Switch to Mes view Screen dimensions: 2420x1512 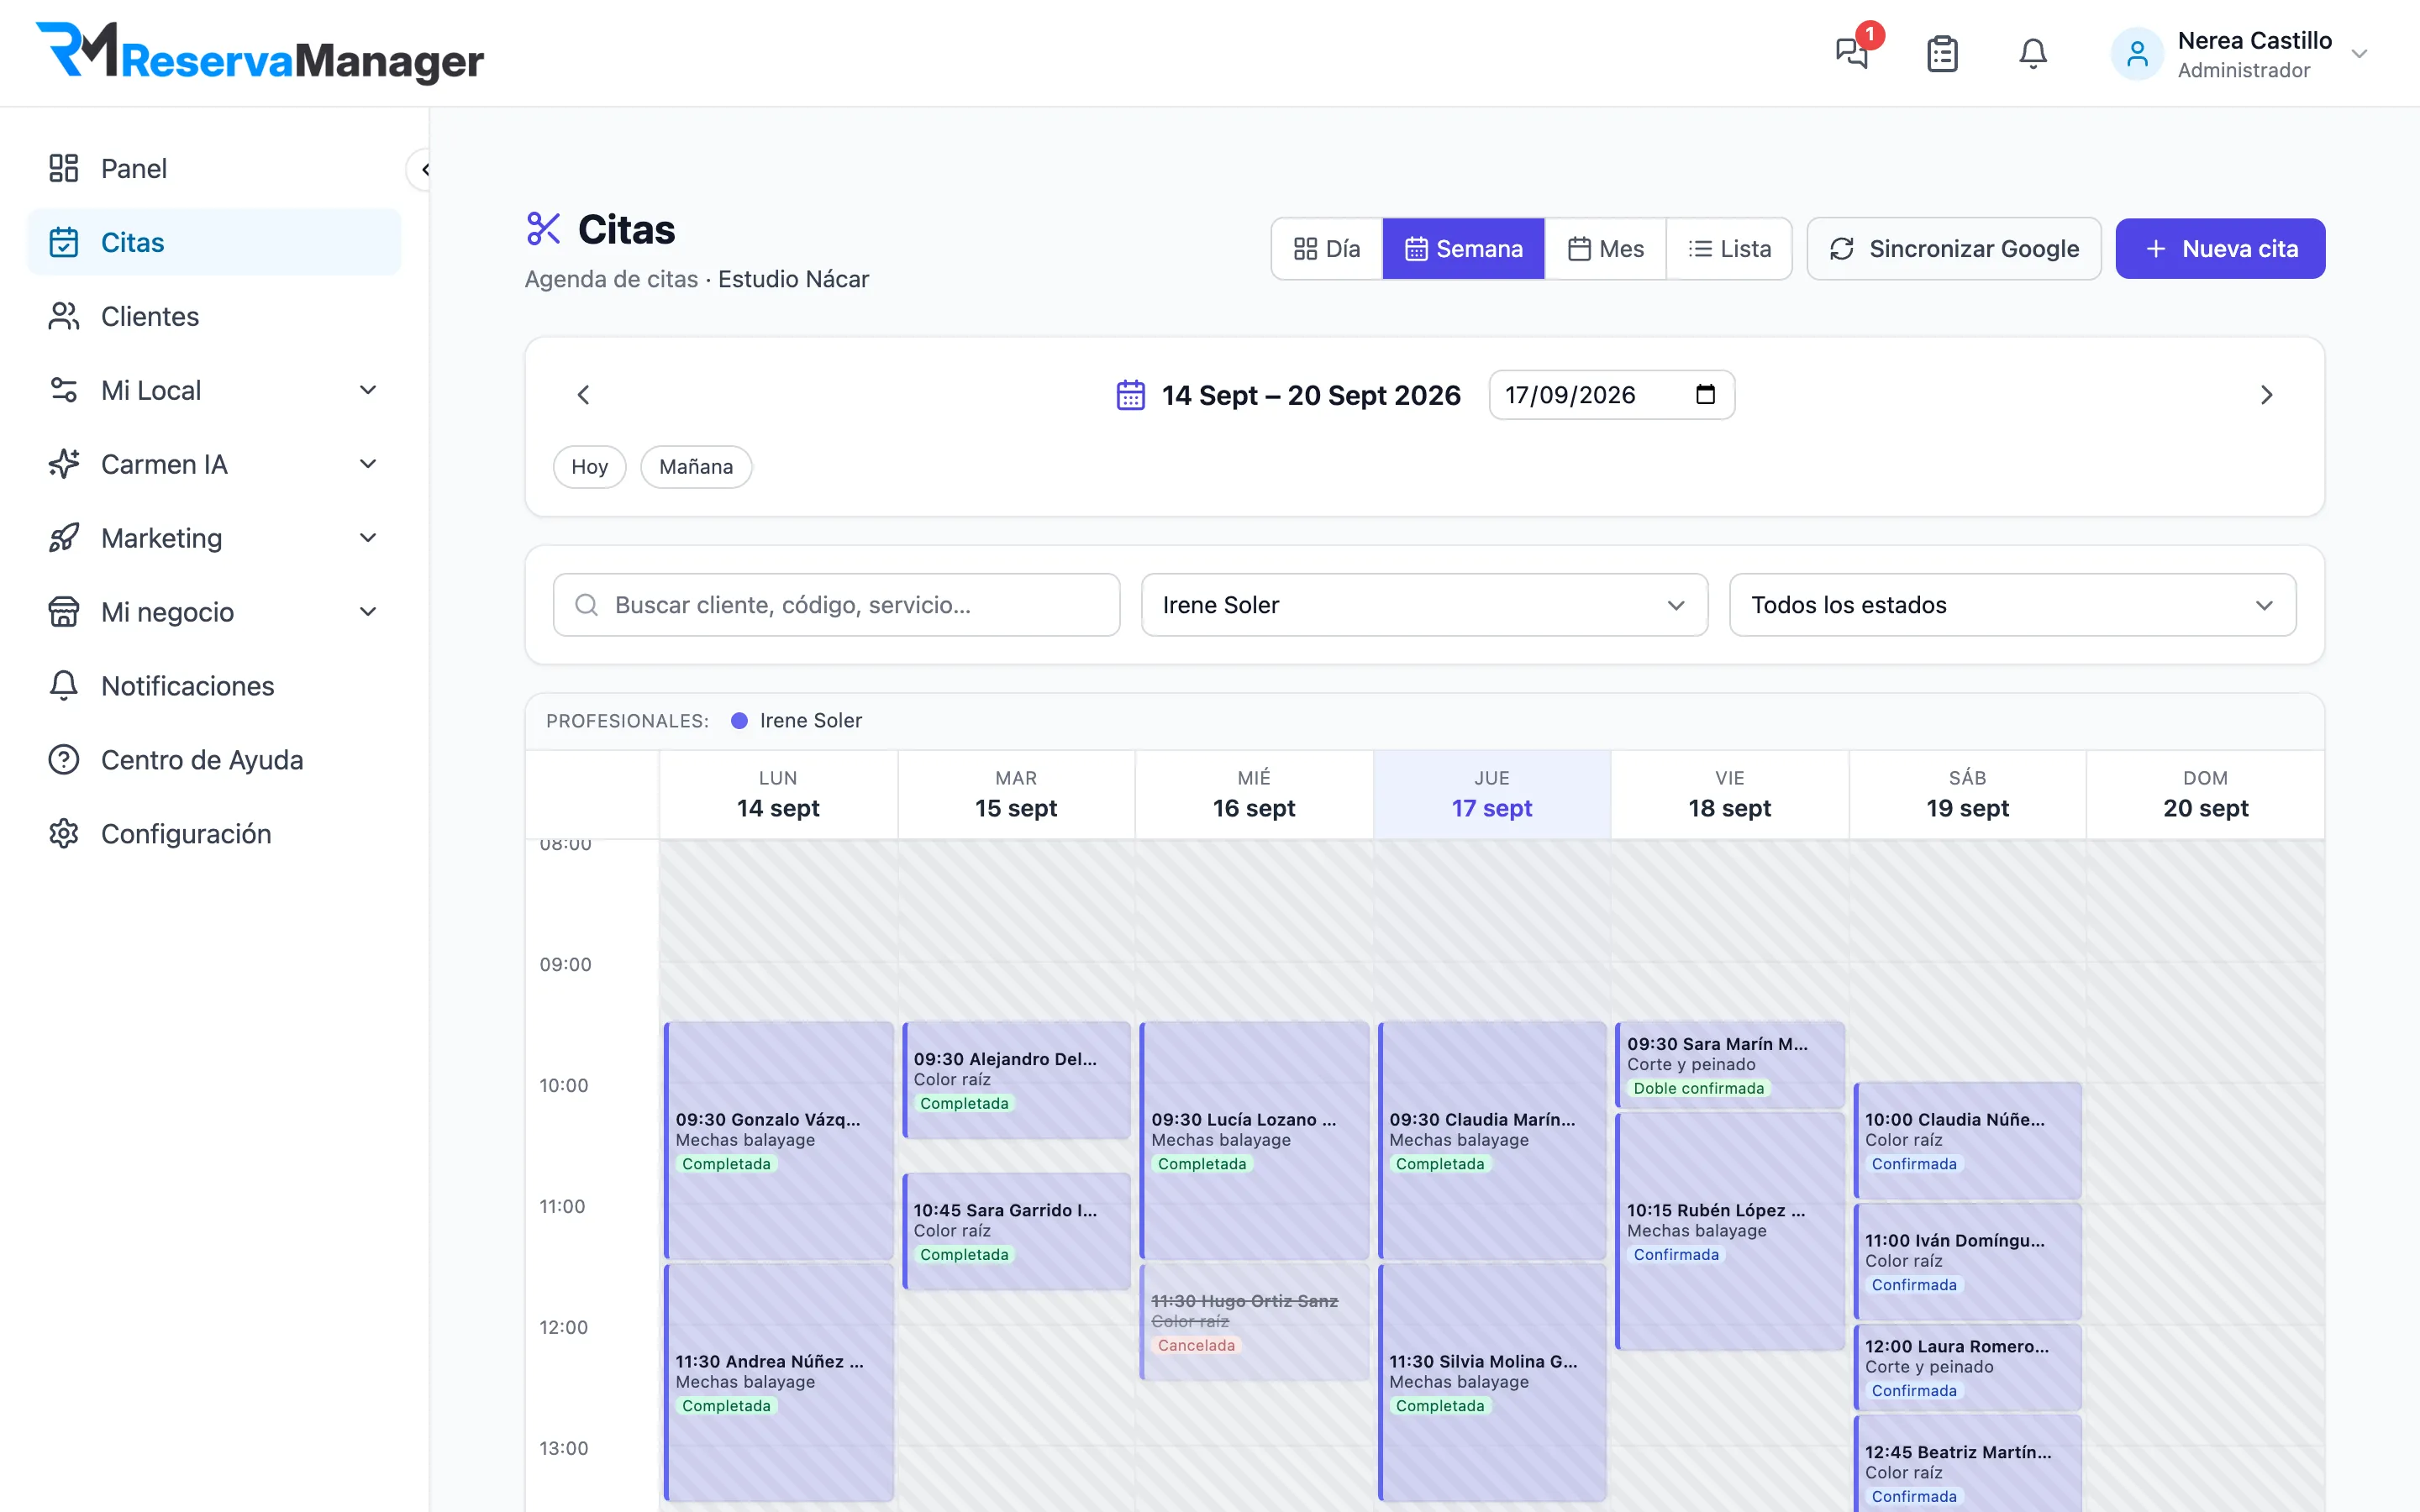click(x=1605, y=249)
